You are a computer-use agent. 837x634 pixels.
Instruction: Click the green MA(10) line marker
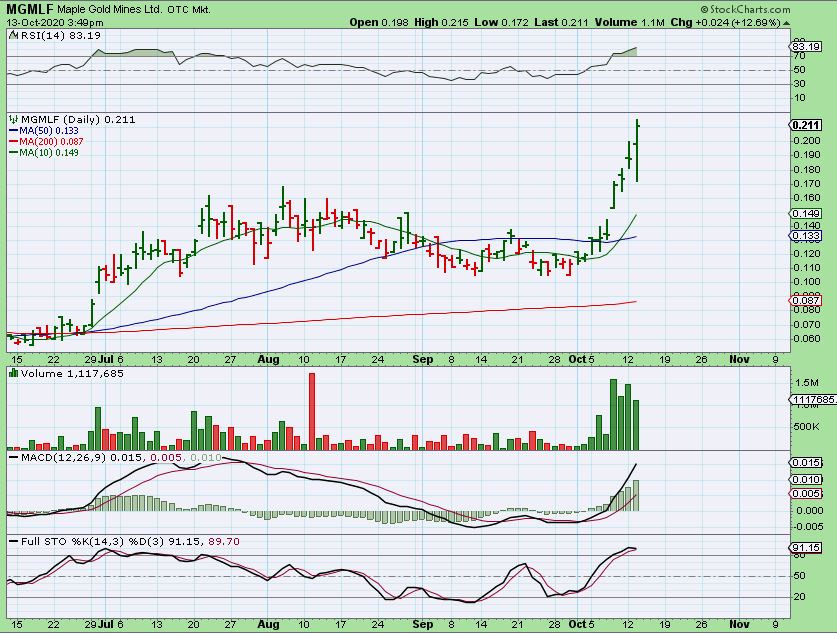pos(13,152)
